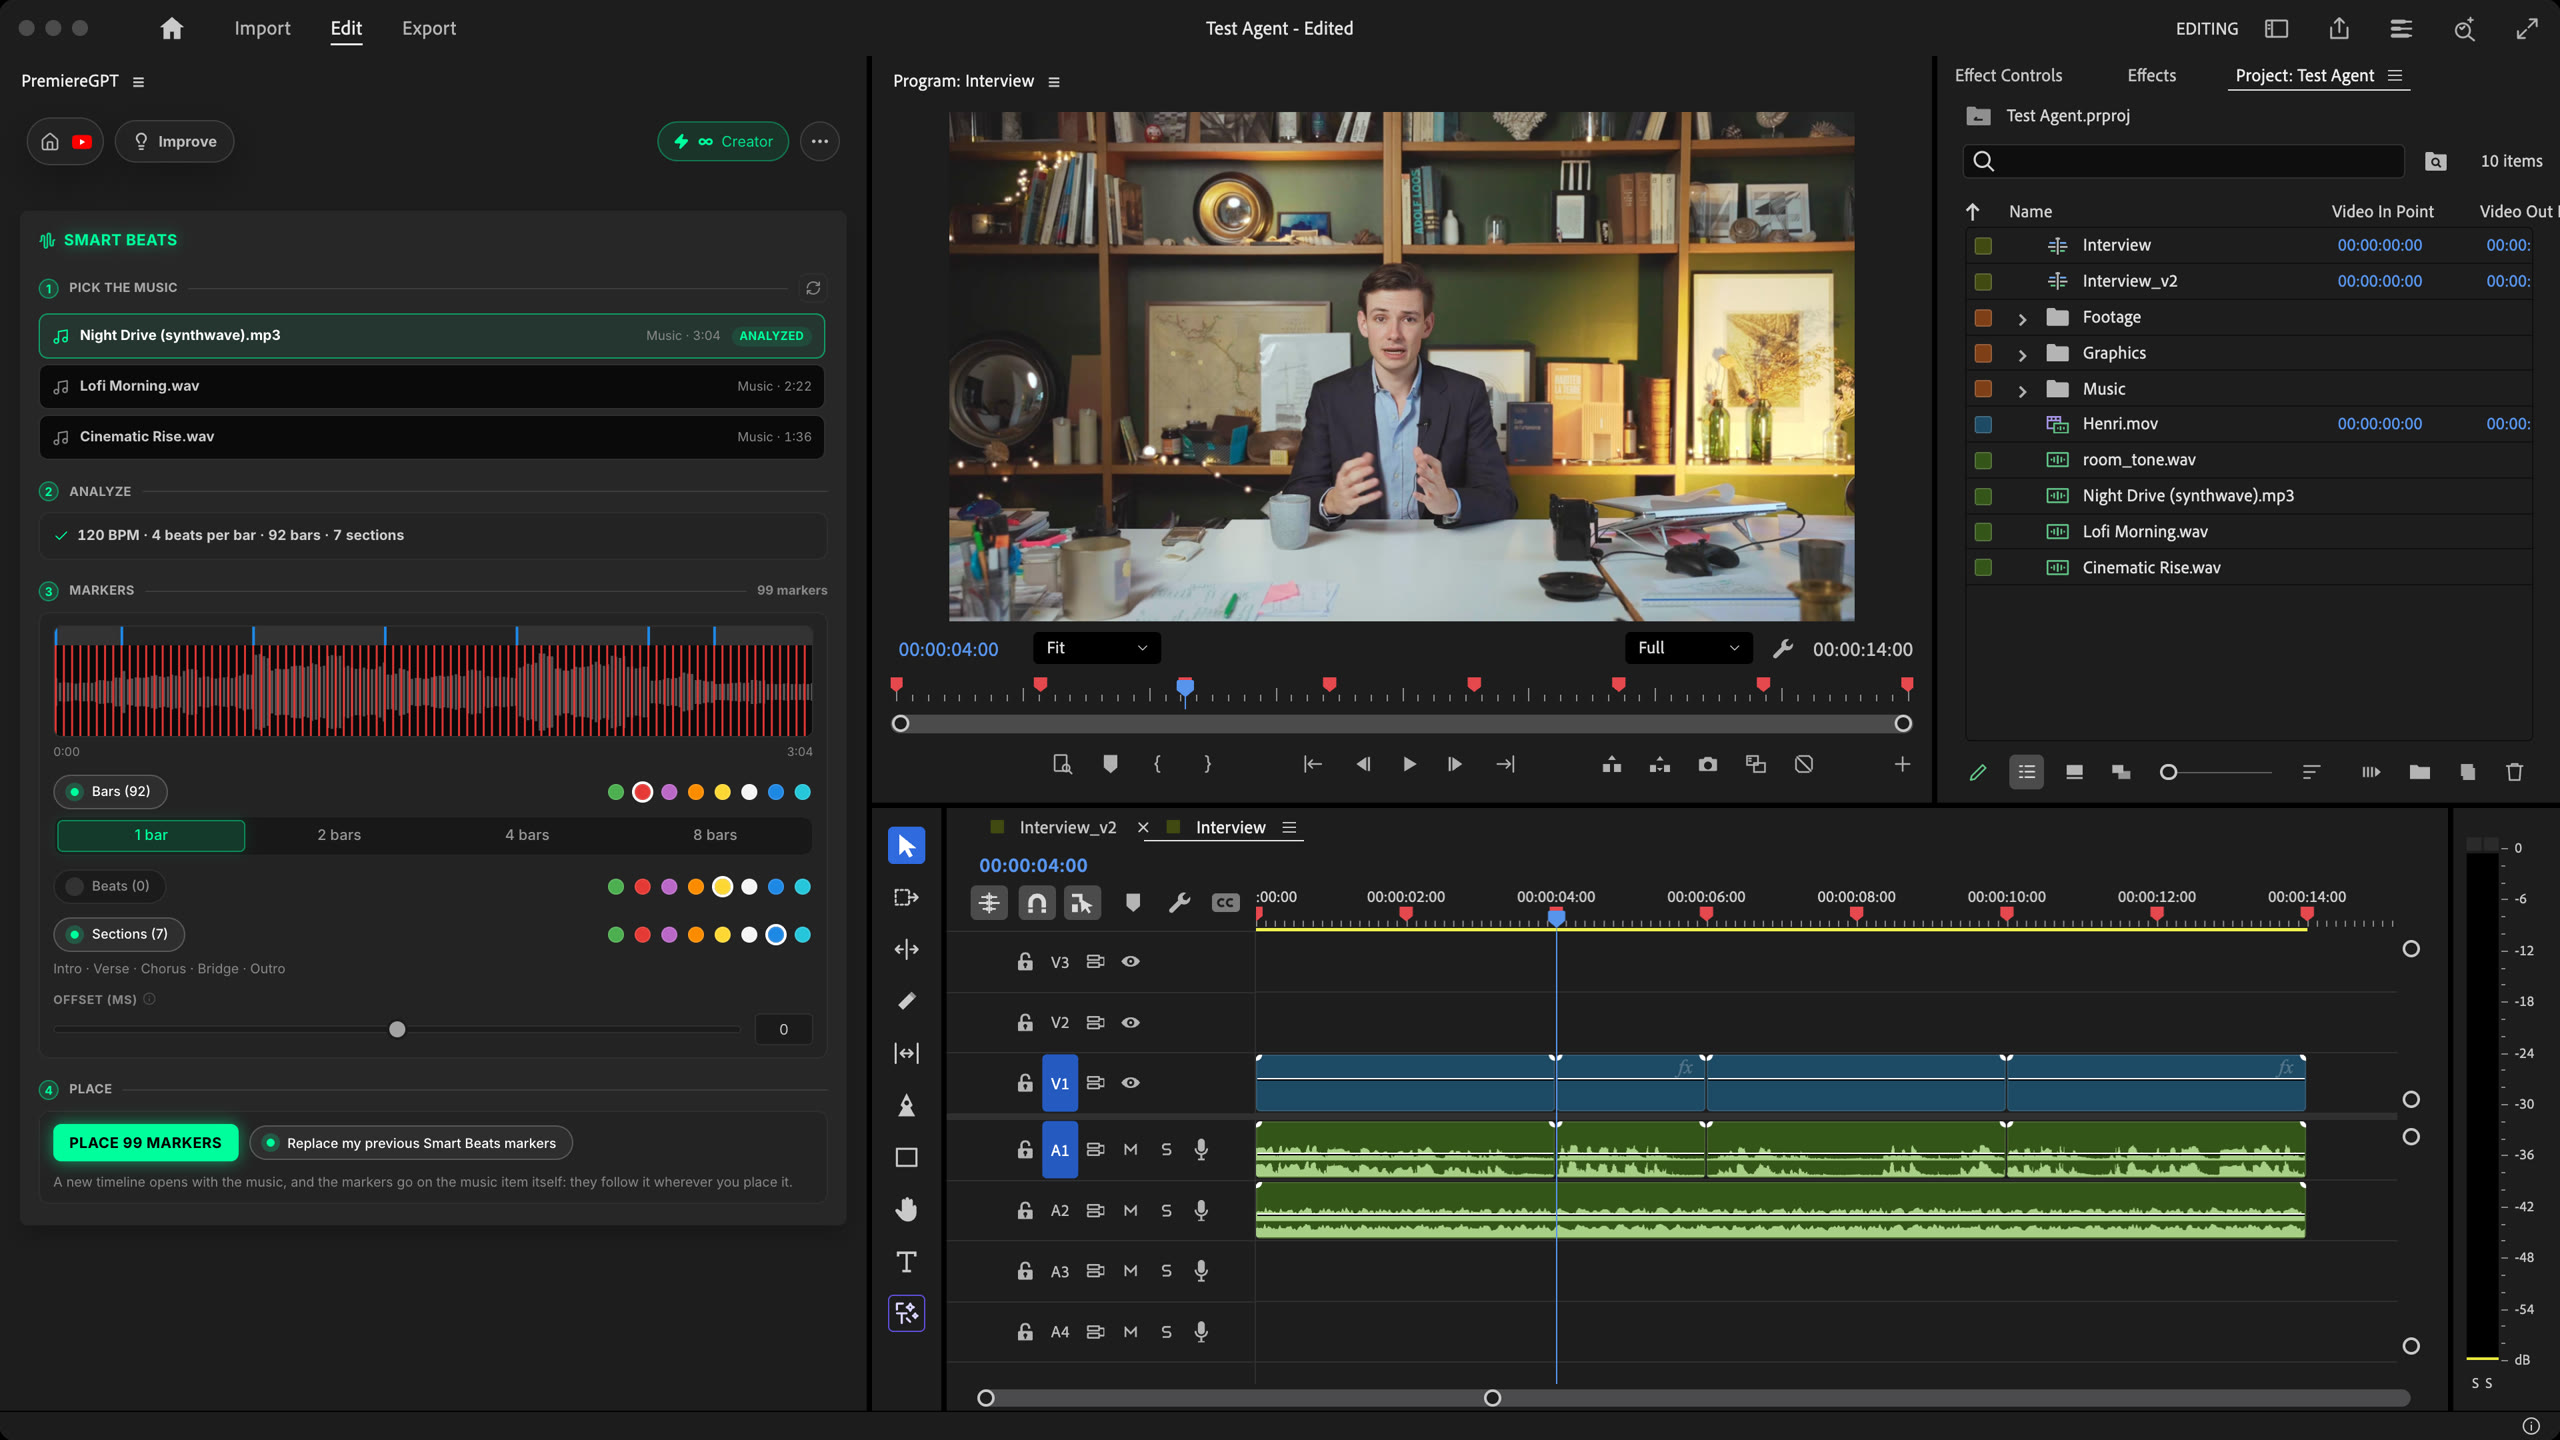Open PremiereGPT panel menu

pyautogui.click(x=139, y=82)
